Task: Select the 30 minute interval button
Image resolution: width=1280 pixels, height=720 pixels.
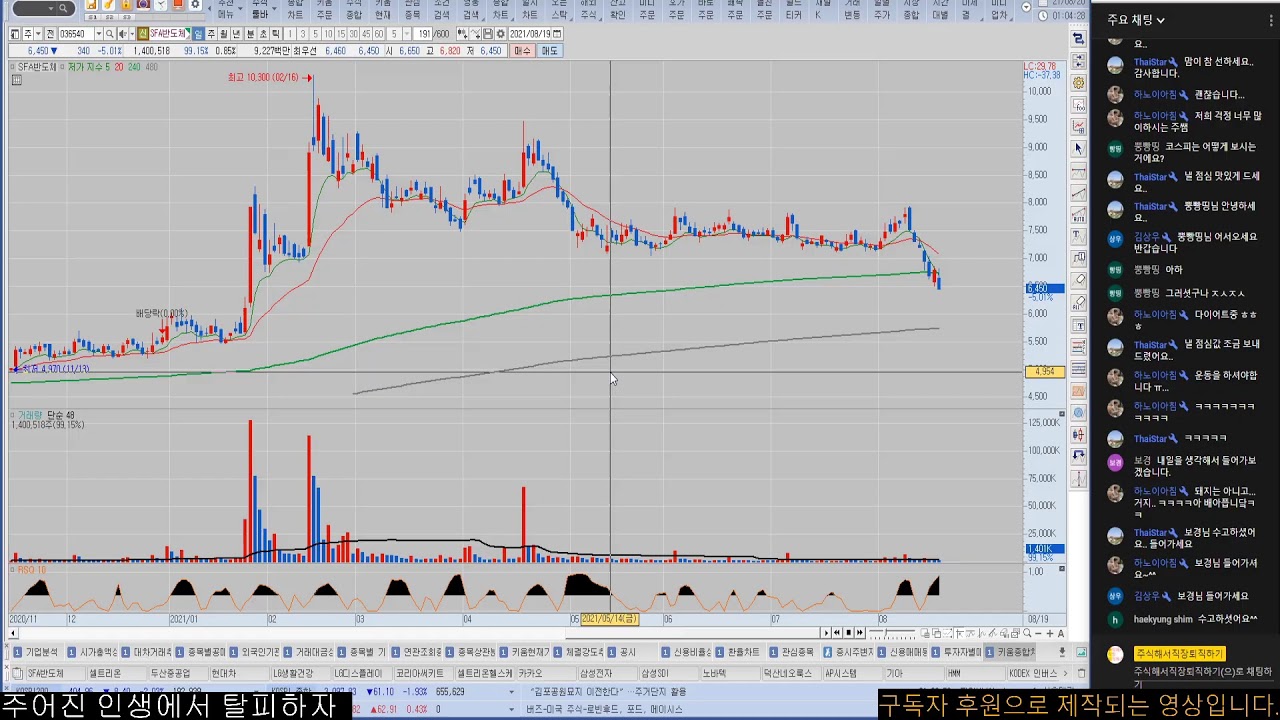Action: (x=353, y=34)
